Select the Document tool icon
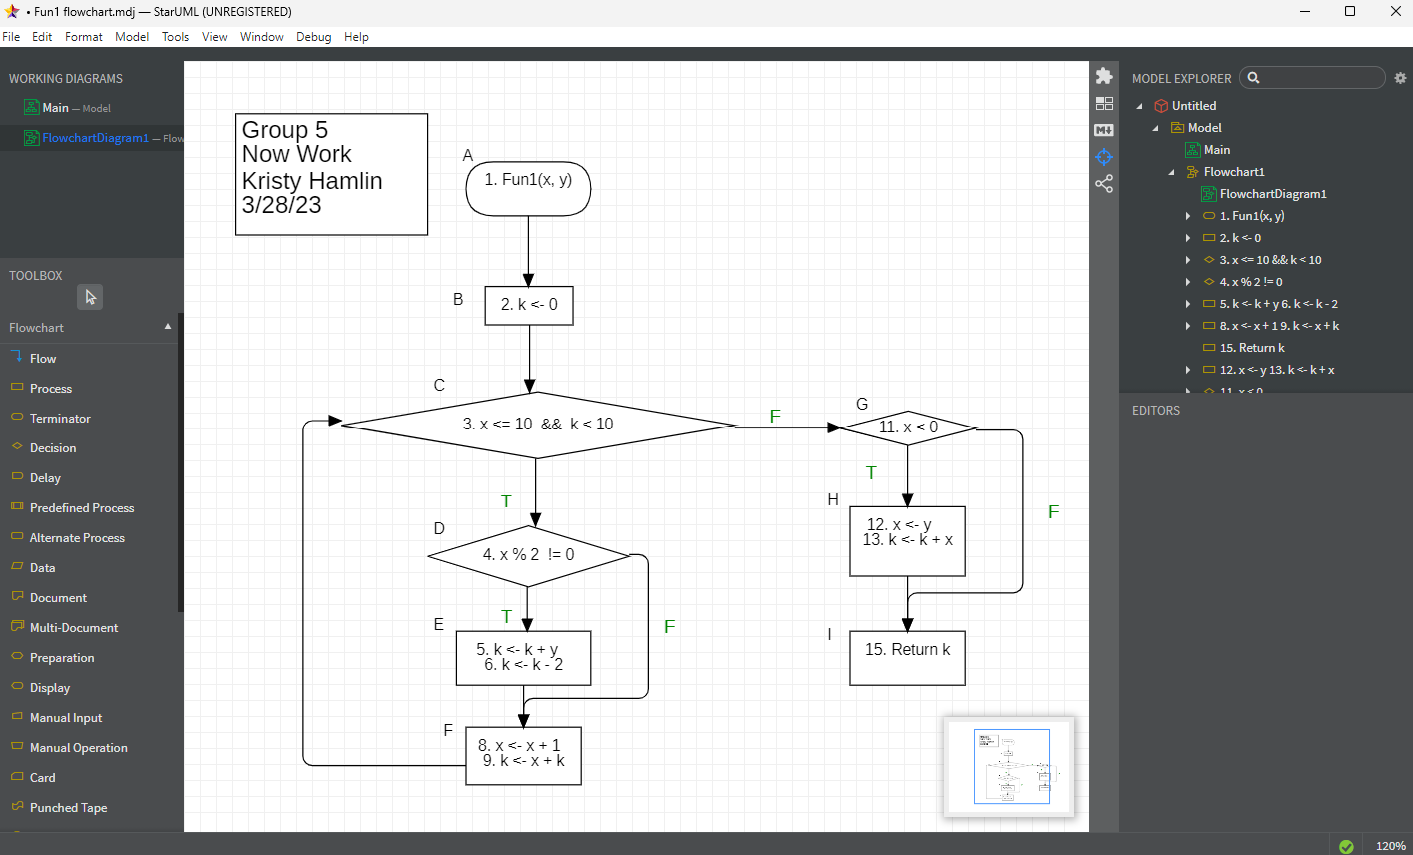The width and height of the screenshot is (1413, 855). [17, 596]
